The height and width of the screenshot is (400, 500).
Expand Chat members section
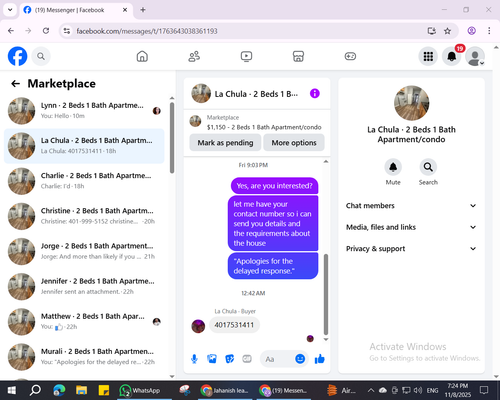pyautogui.click(x=411, y=206)
